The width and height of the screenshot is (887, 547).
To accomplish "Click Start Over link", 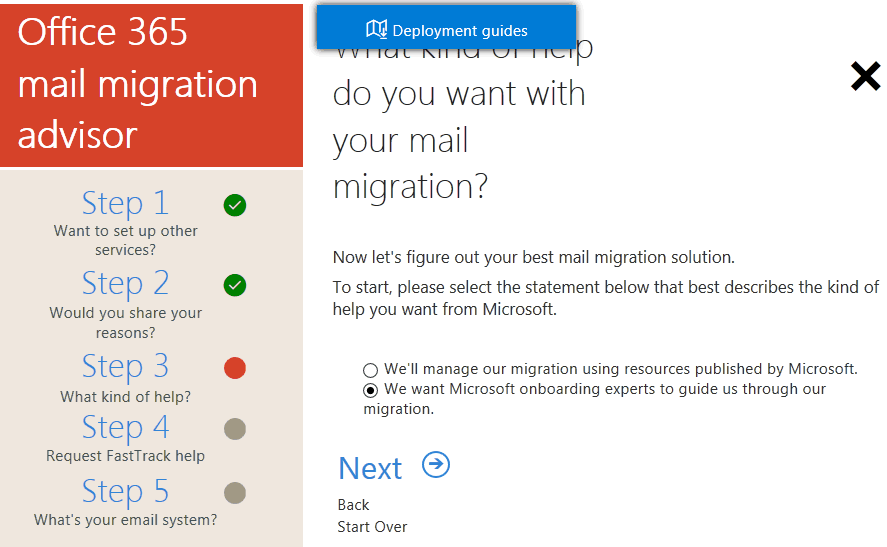I will [372, 527].
